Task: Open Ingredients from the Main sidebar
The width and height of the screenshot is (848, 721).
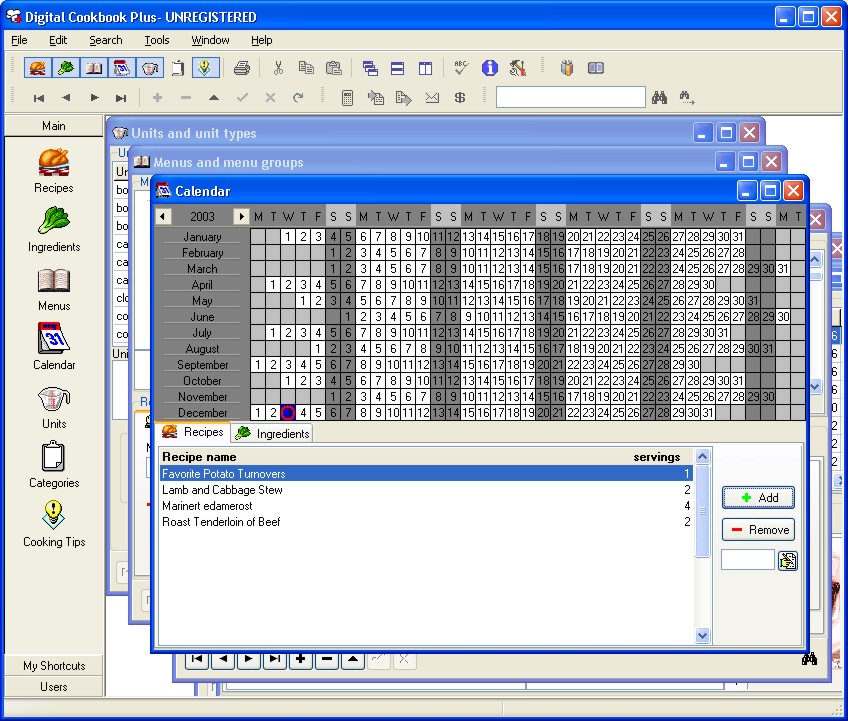Action: tap(54, 229)
